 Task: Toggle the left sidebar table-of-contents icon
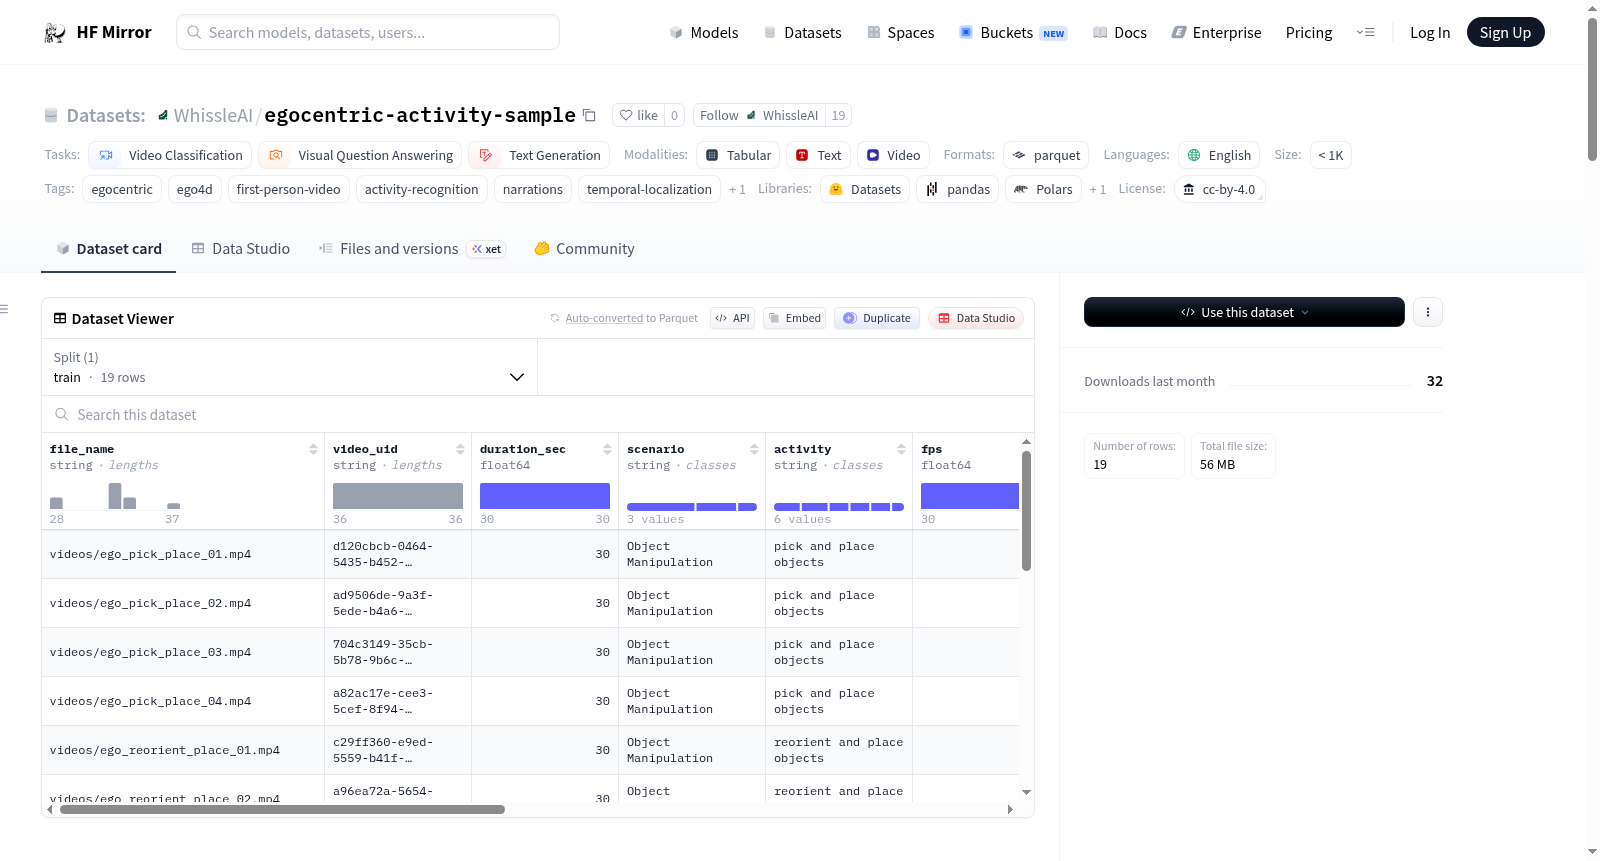click(5, 309)
